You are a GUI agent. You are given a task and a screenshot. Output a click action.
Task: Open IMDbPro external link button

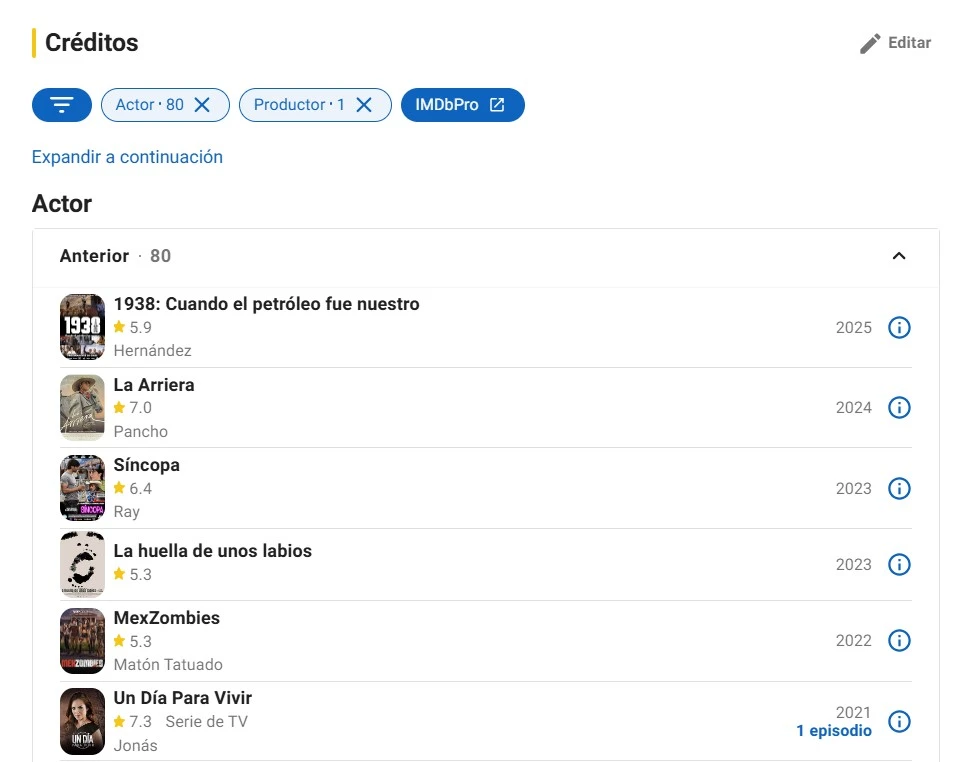pos(462,105)
